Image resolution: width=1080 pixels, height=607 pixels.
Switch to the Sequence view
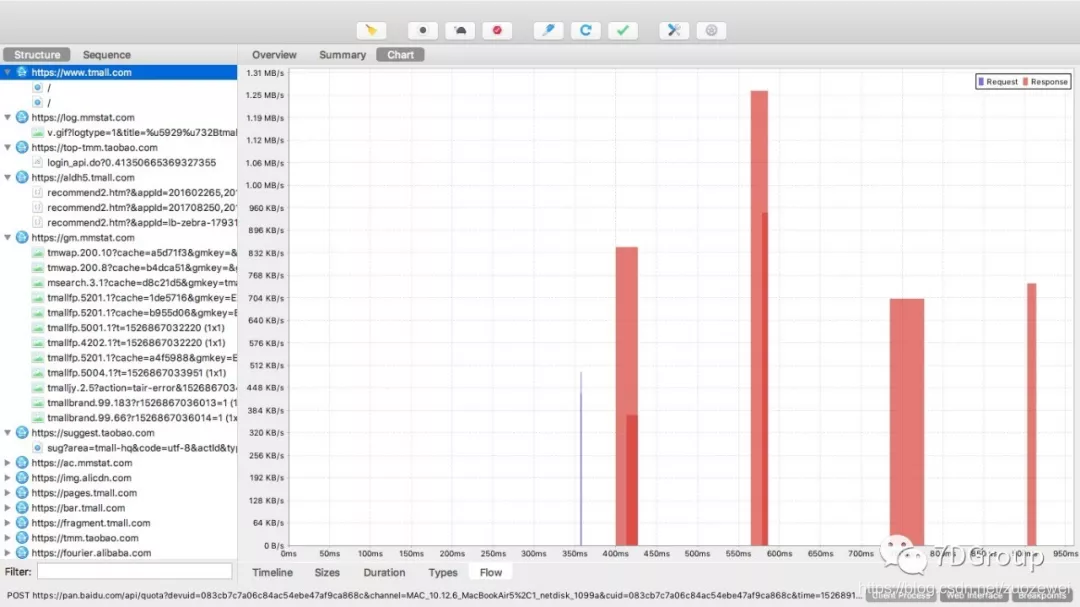tap(107, 54)
